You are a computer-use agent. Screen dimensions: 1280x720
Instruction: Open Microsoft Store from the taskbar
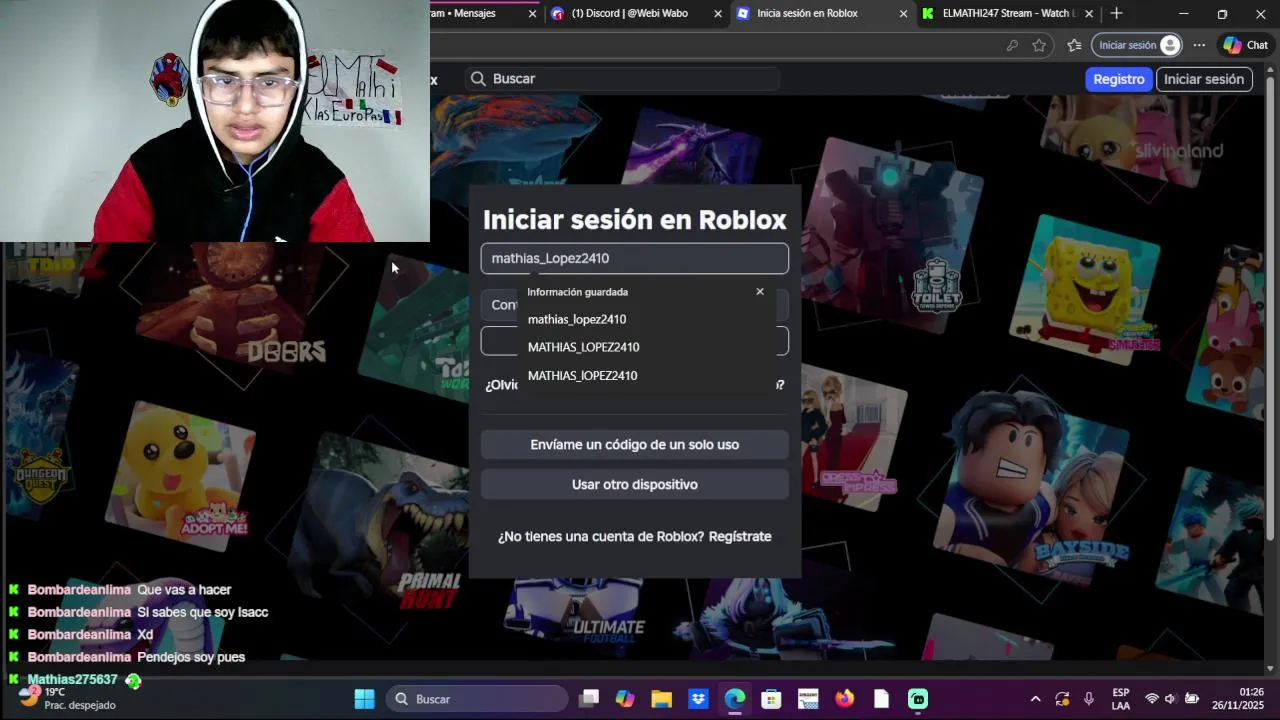coord(771,699)
